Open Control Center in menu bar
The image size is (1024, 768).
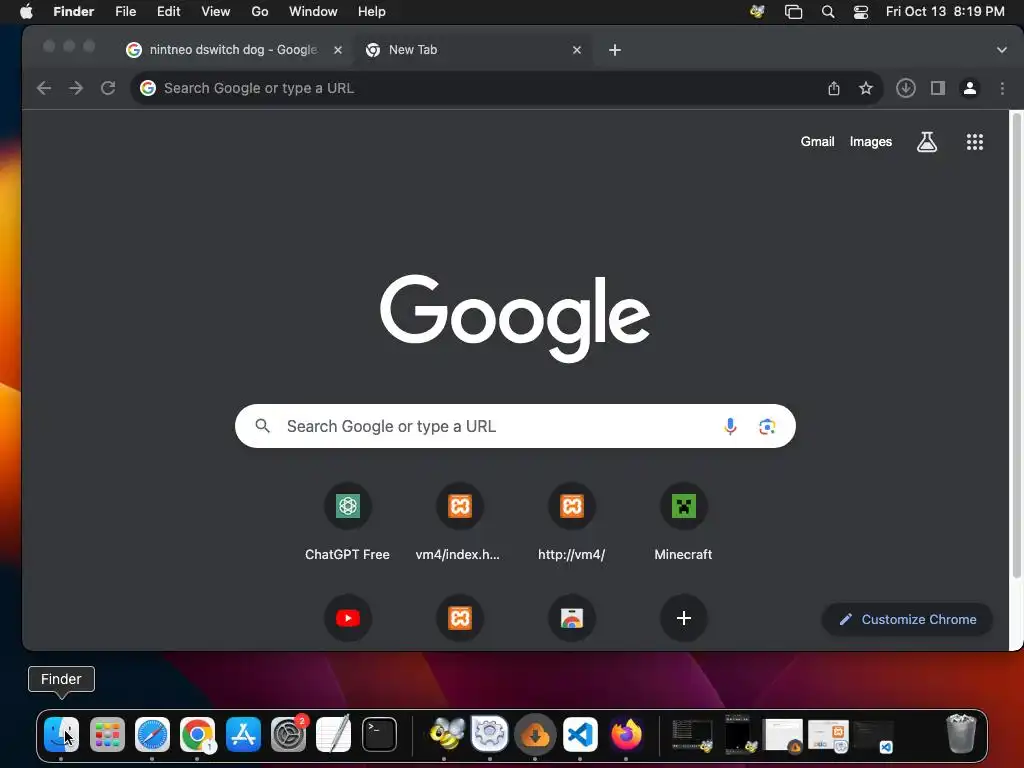(861, 12)
